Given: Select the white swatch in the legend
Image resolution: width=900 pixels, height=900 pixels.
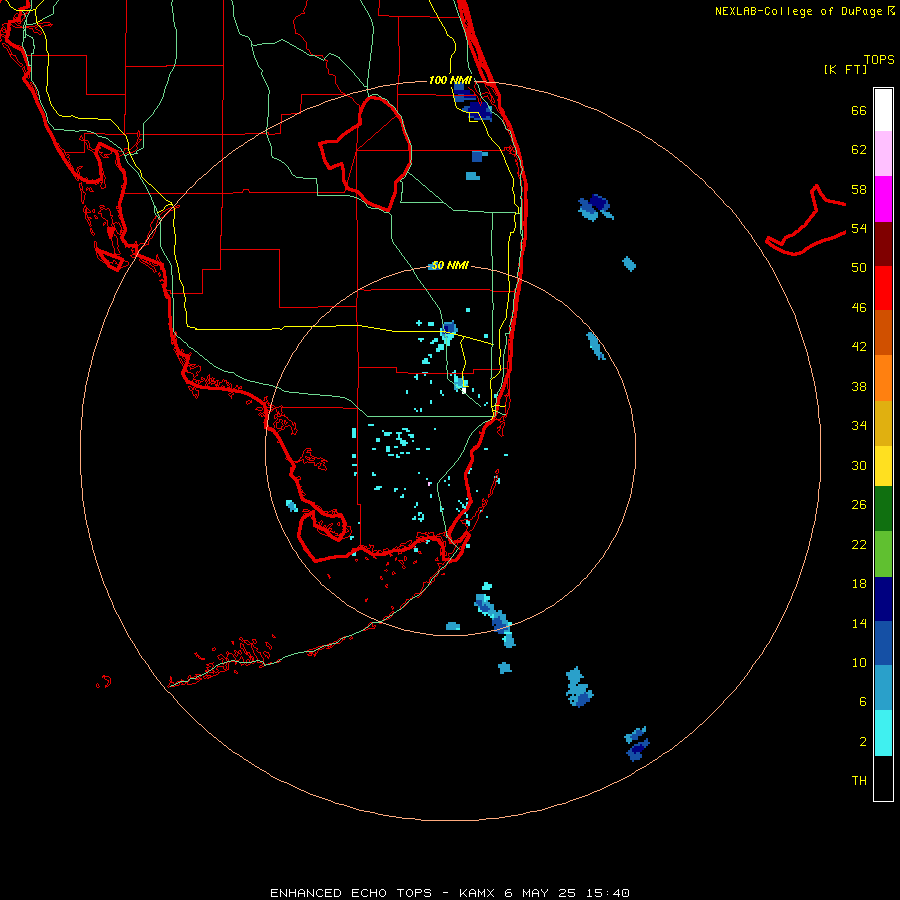Looking at the screenshot, I should click(x=883, y=110).
